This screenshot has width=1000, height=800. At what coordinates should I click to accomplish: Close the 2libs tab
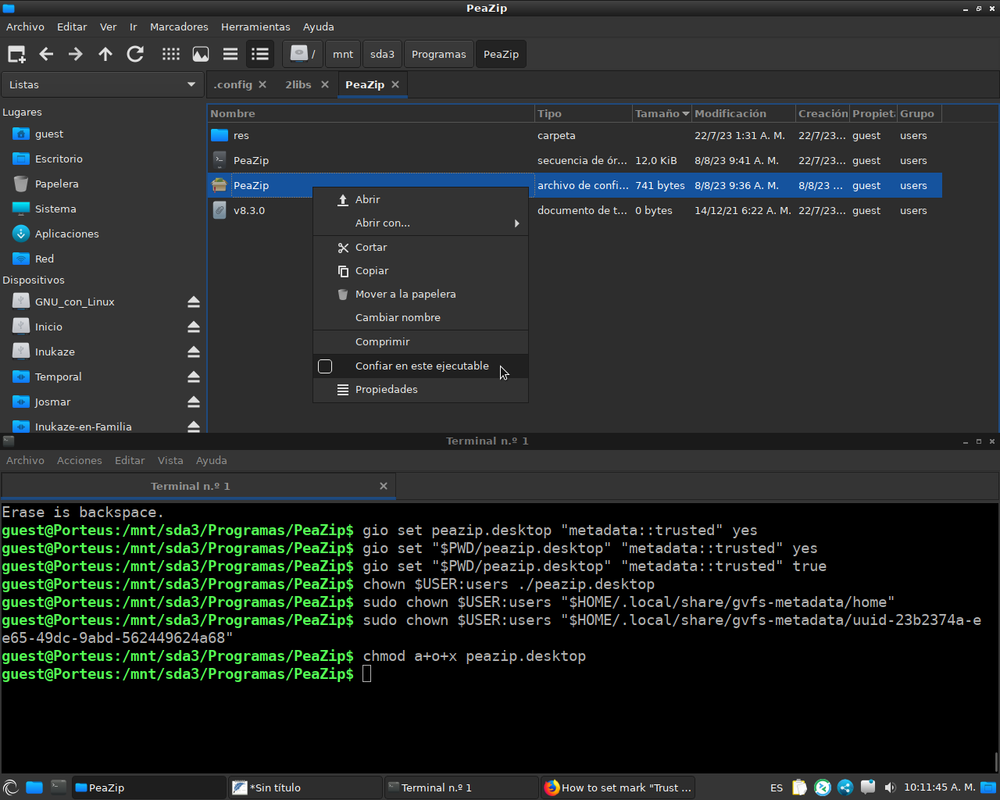click(325, 85)
